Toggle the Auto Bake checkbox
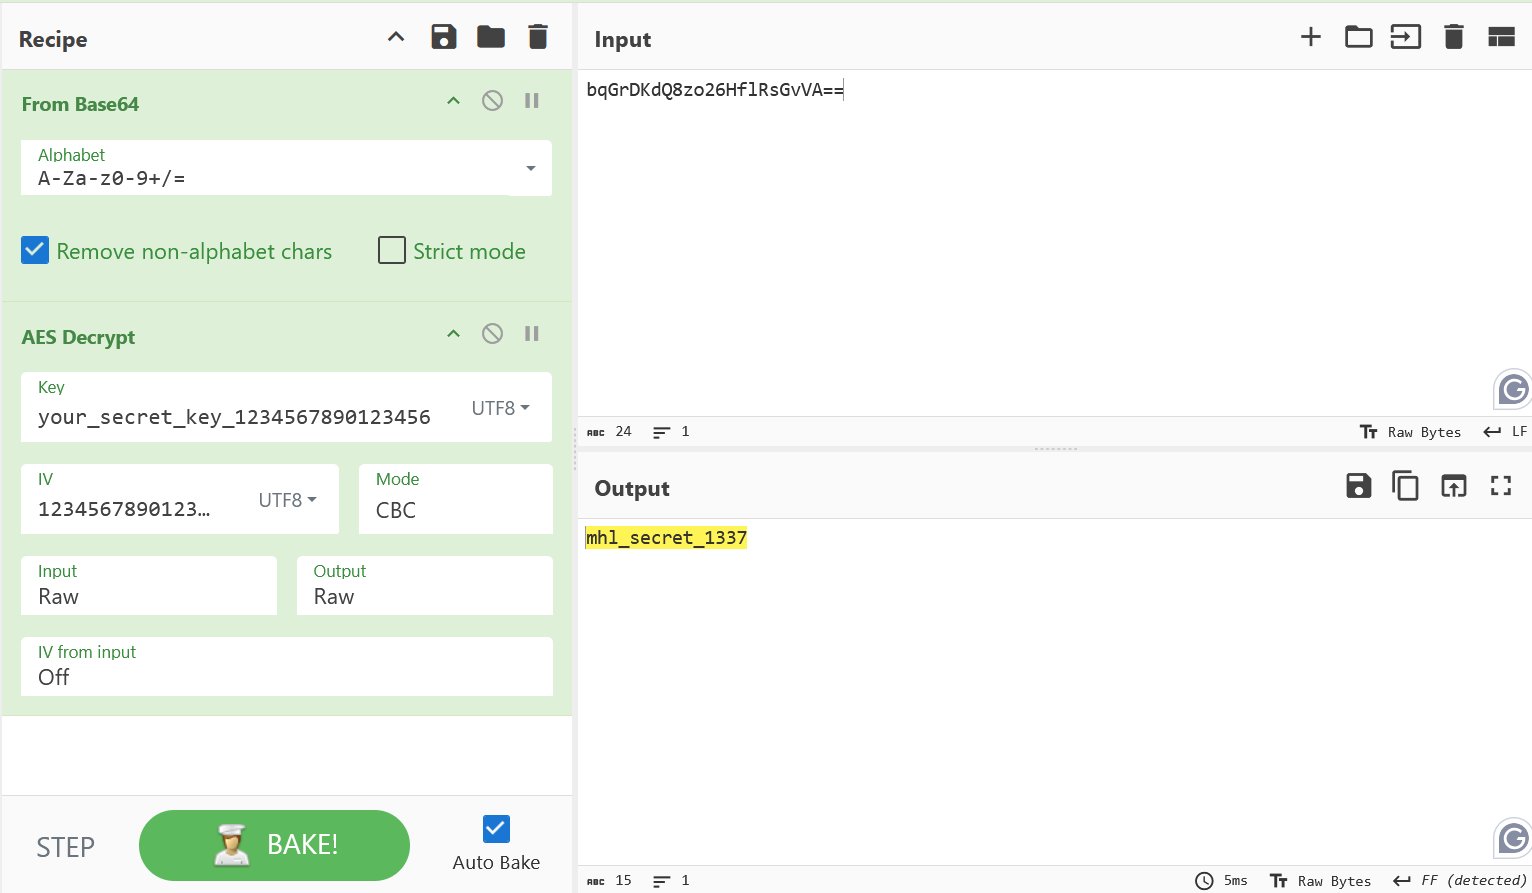Screen dimensions: 1532x893 [496, 829]
